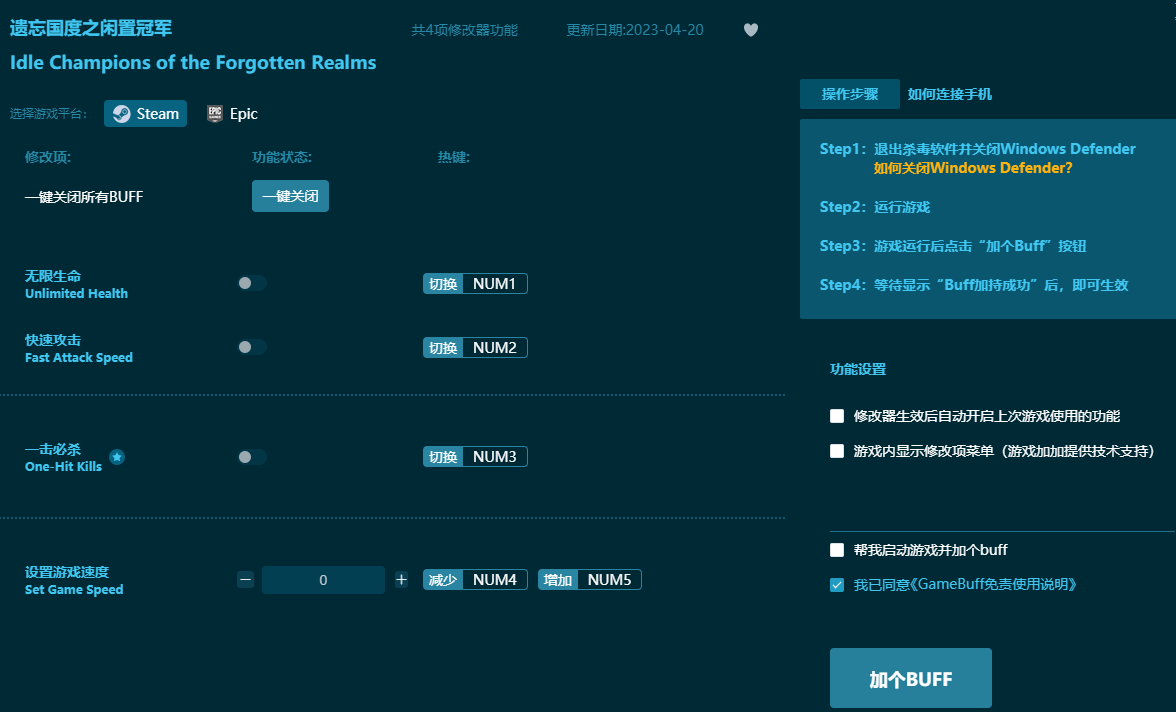Select the Steam platform button
Viewport: 1176px width, 712px height.
pos(146,113)
